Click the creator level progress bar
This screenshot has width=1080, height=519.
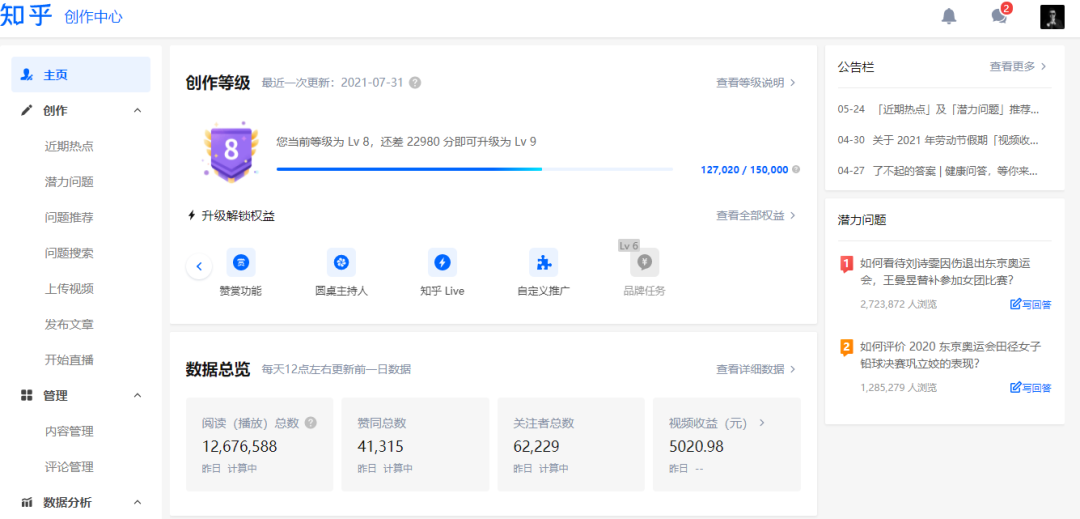pos(475,170)
